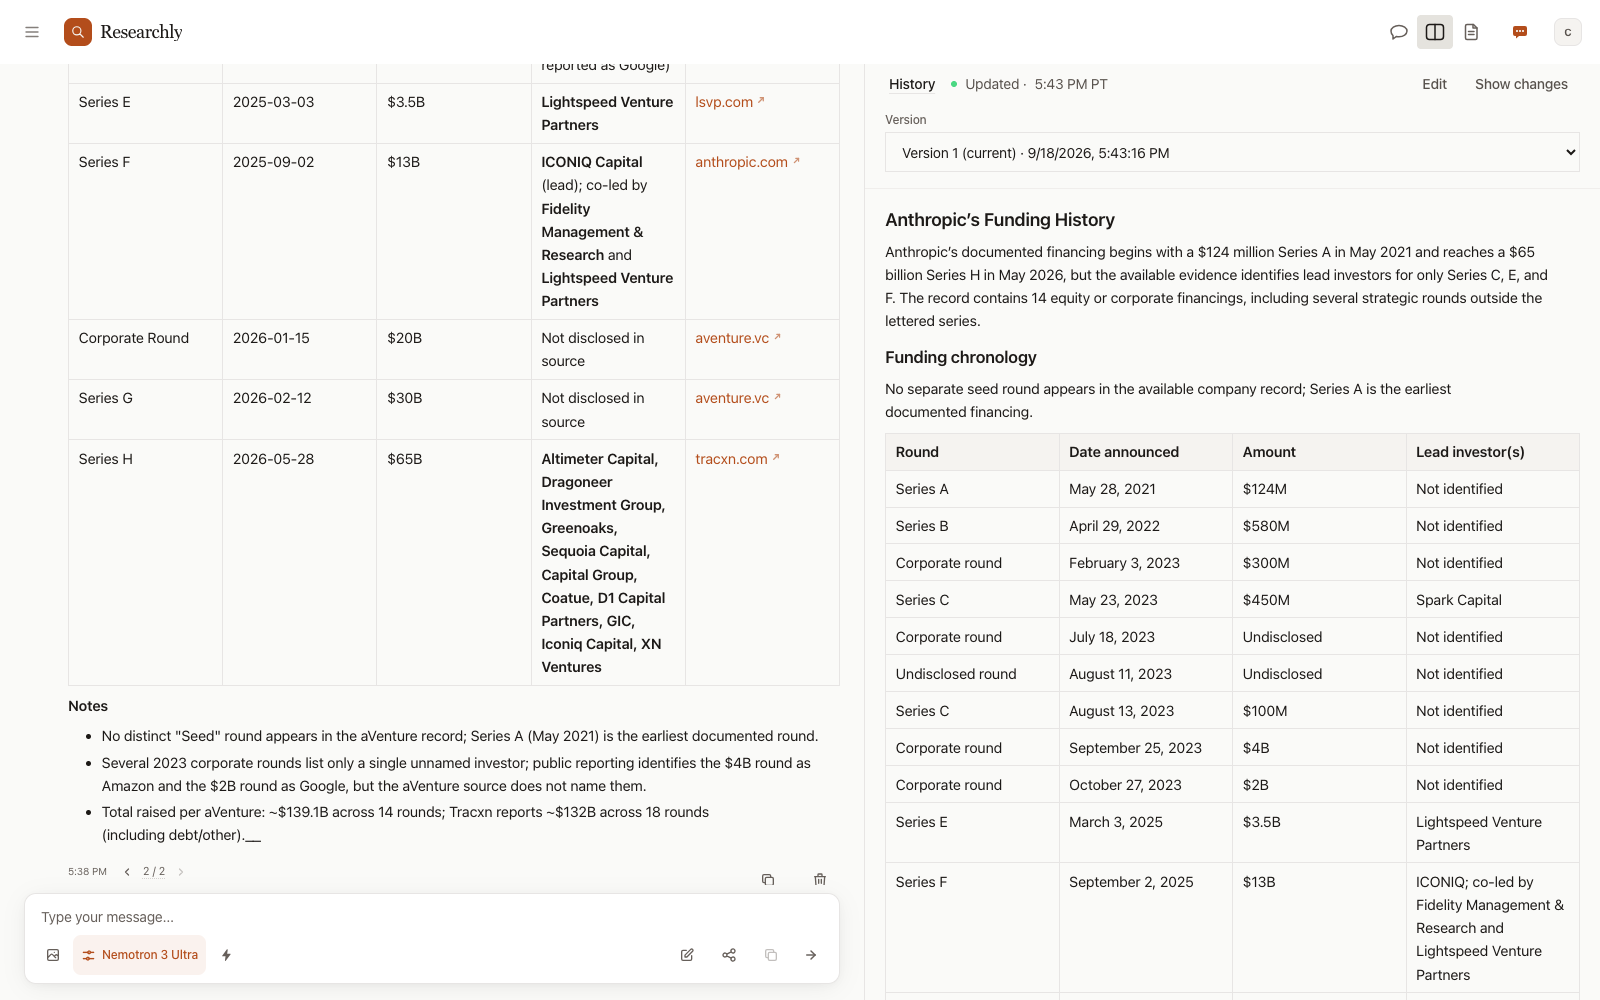
Task: Click the compose new note icon
Action: pos(687,955)
